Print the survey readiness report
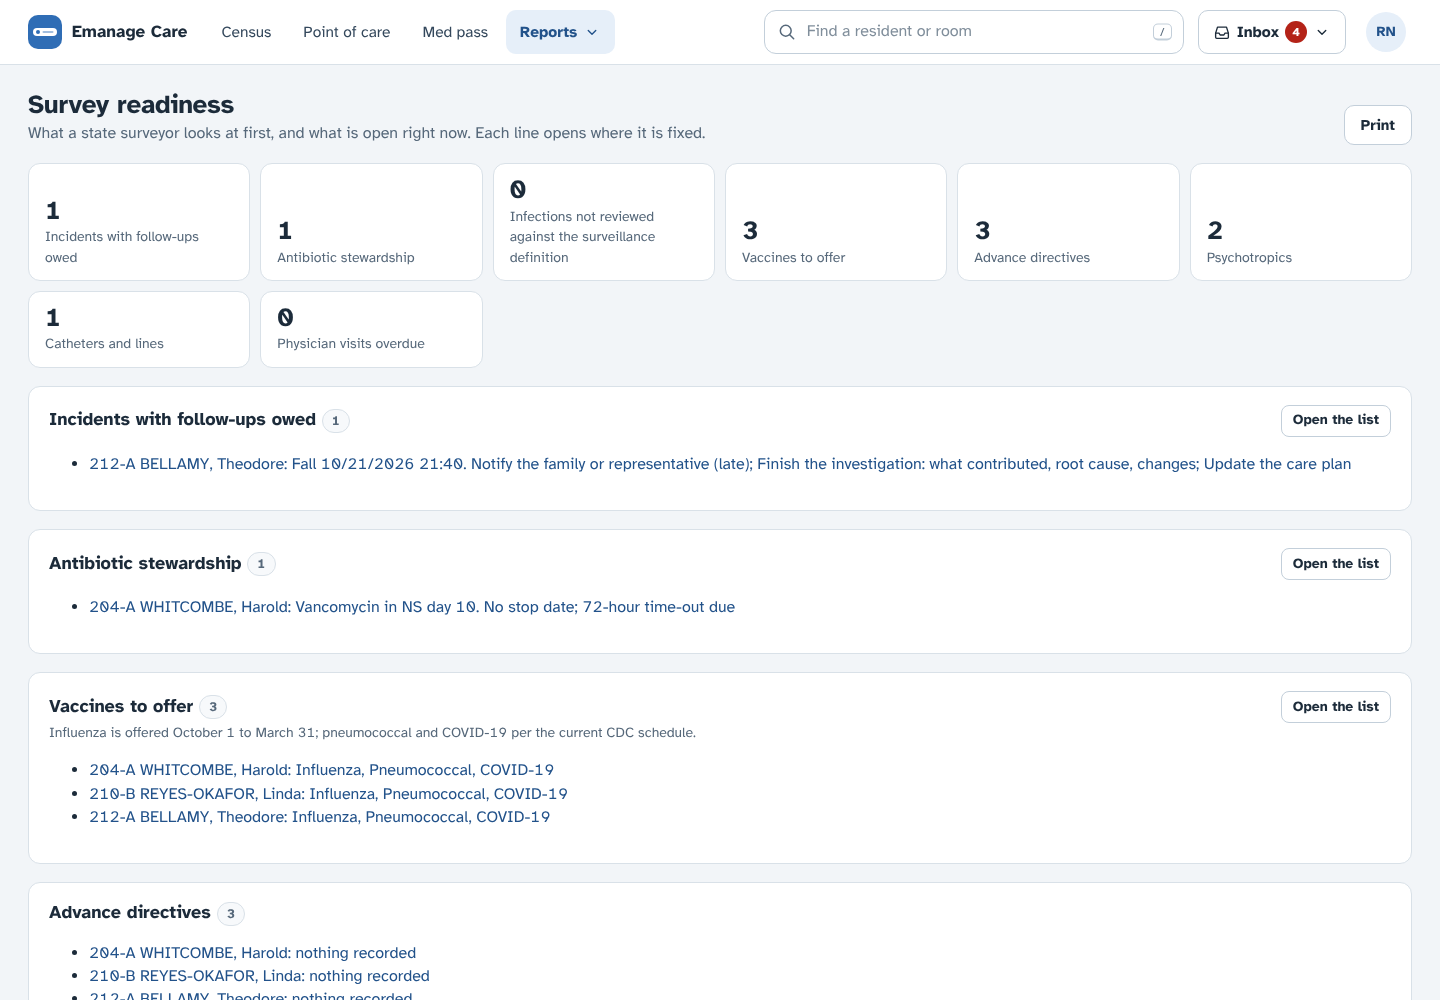 pos(1377,125)
